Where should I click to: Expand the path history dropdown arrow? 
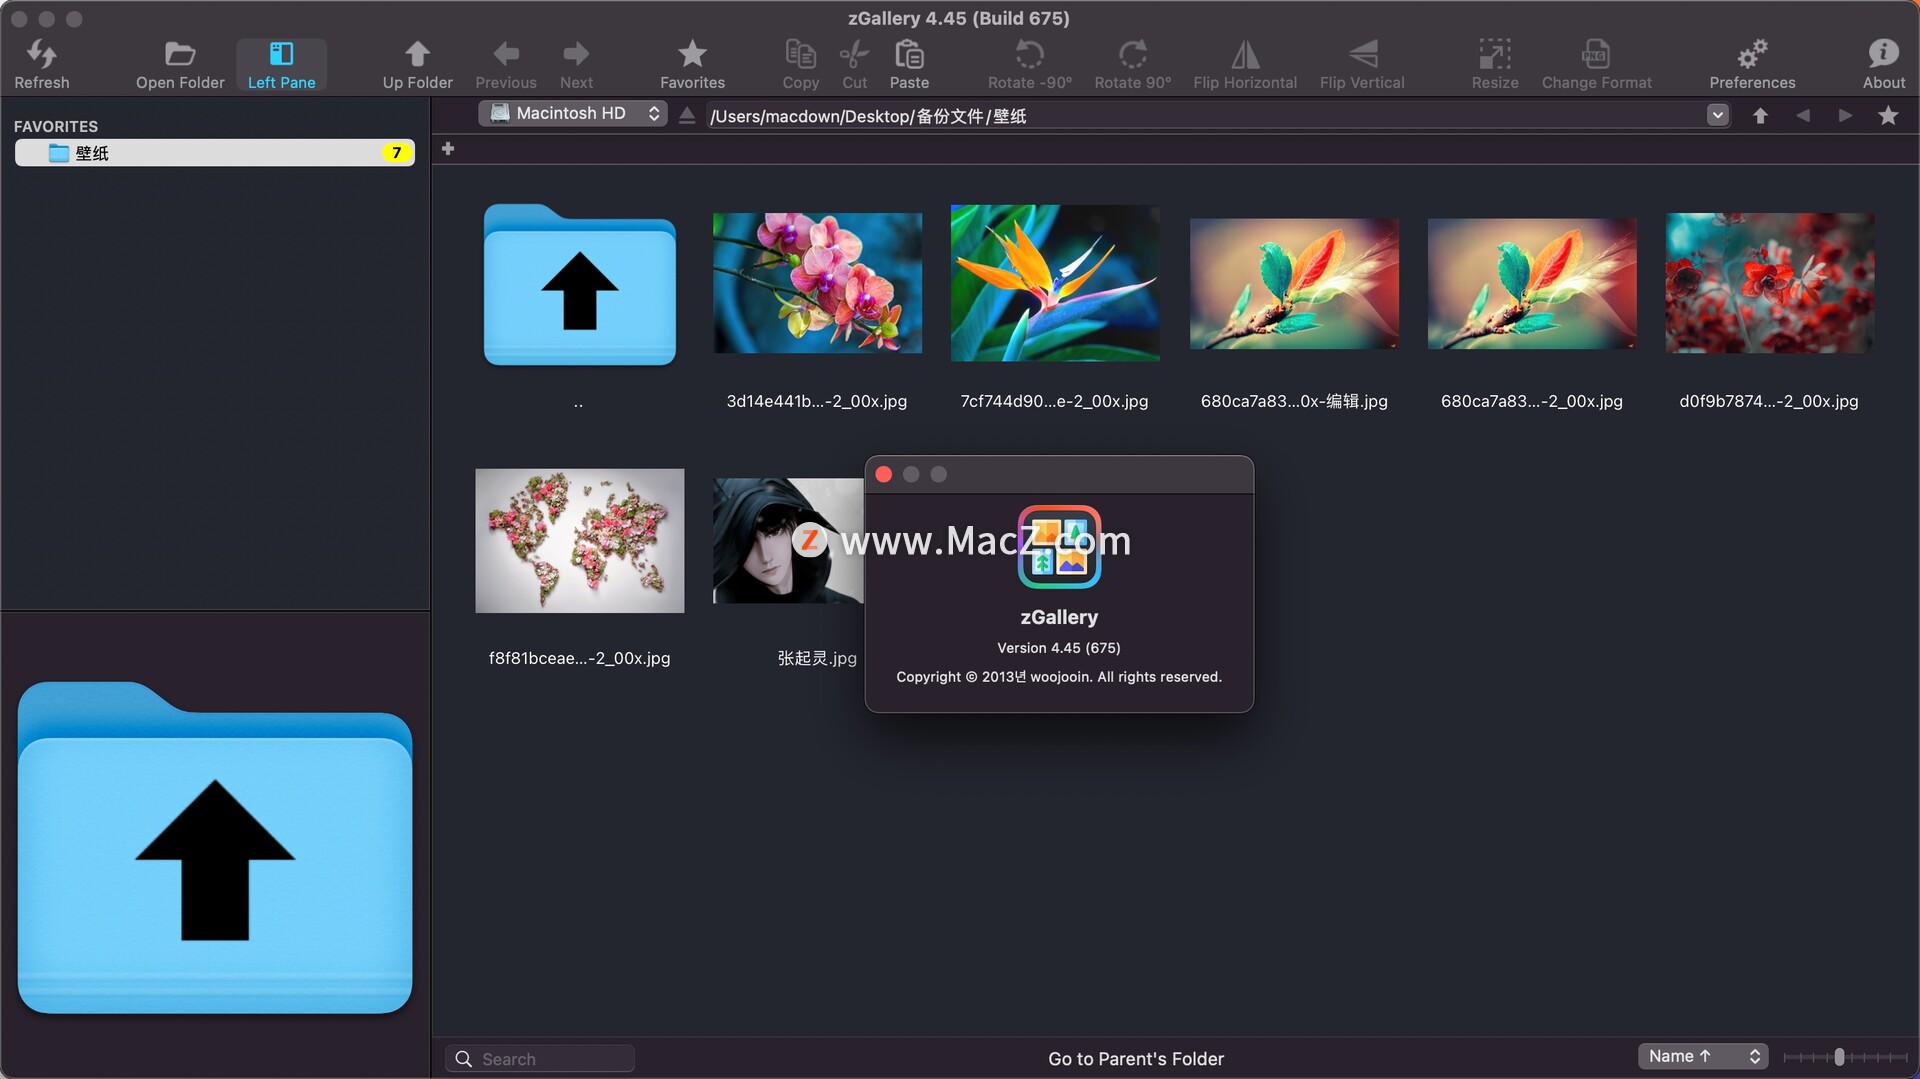coord(1717,116)
